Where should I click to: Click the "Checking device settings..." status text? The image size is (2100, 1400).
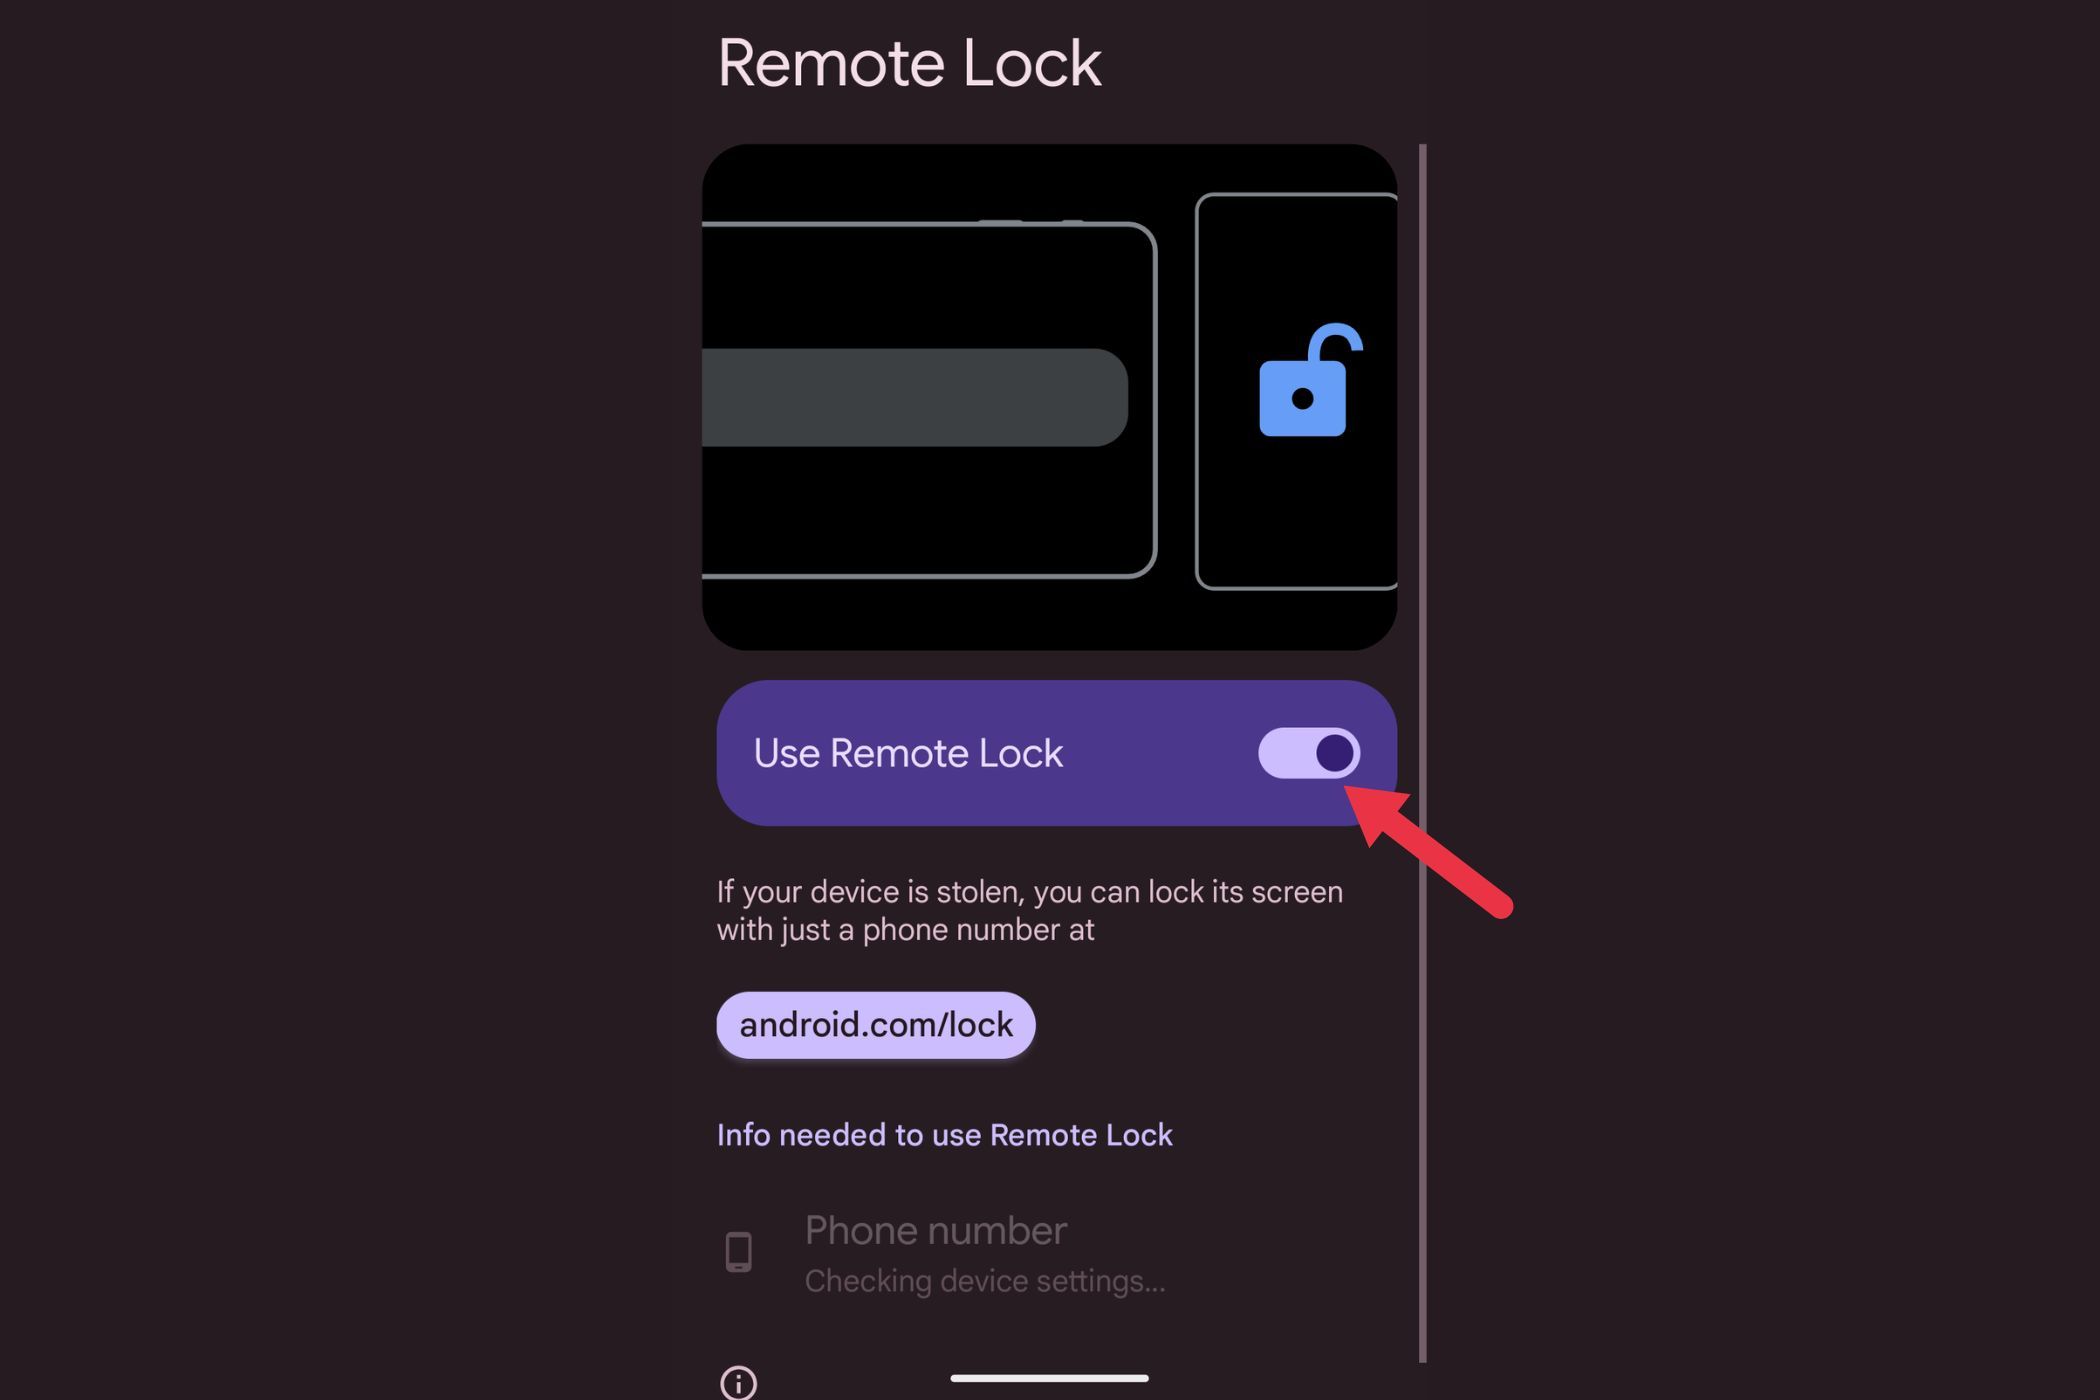(985, 1281)
